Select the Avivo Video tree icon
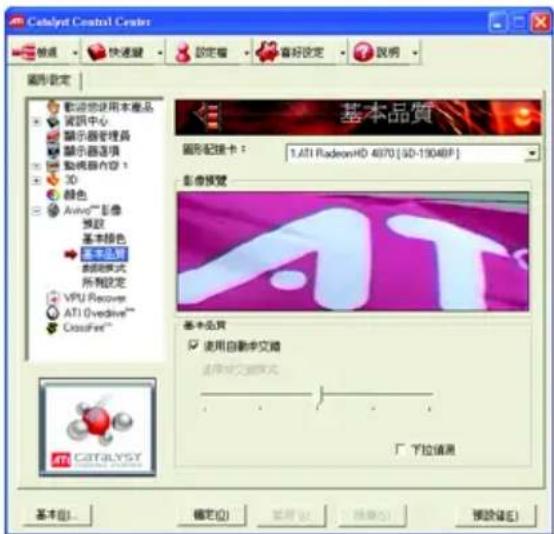Screen dimensions: 554x534 click(x=53, y=210)
